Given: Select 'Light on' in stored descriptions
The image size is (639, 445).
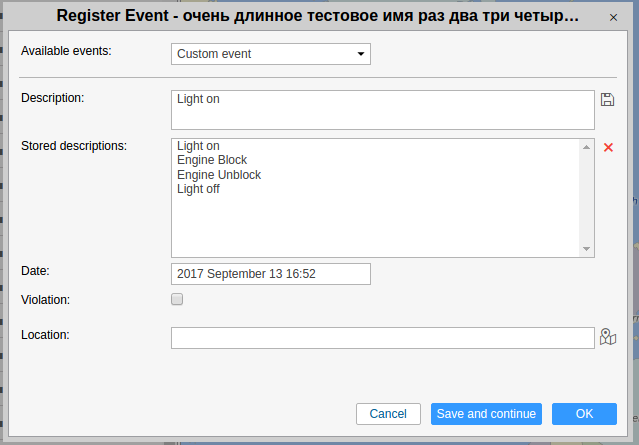Looking at the screenshot, I should coord(198,146).
